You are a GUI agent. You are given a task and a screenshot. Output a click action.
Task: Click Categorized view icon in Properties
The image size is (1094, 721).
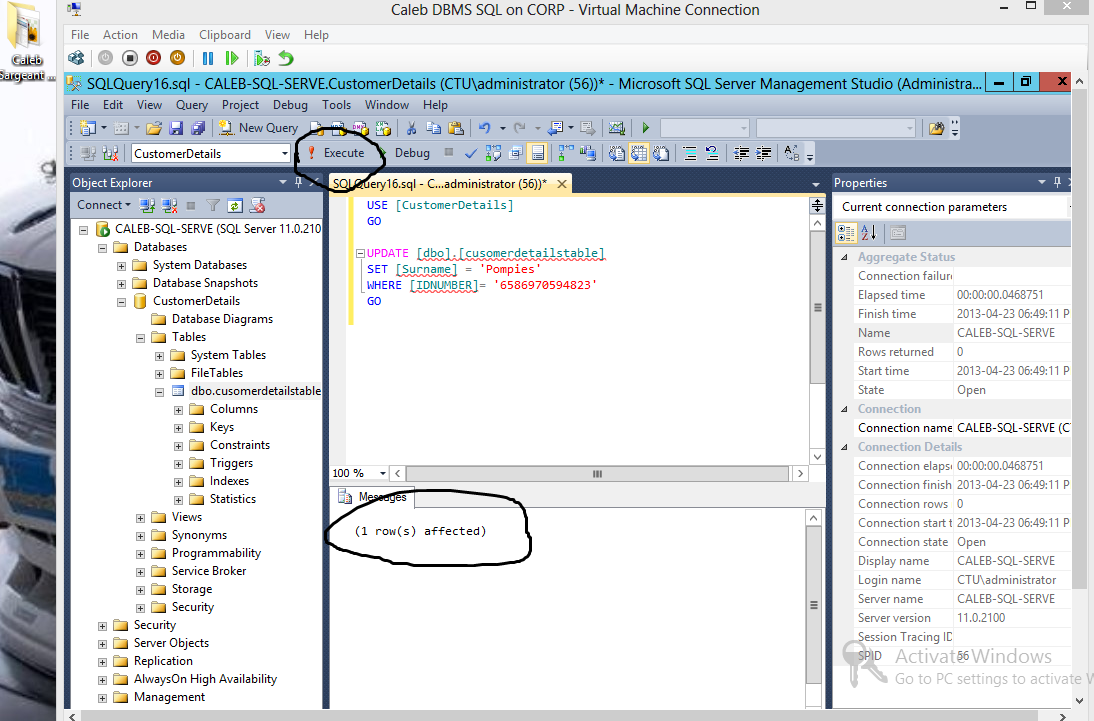coord(846,232)
